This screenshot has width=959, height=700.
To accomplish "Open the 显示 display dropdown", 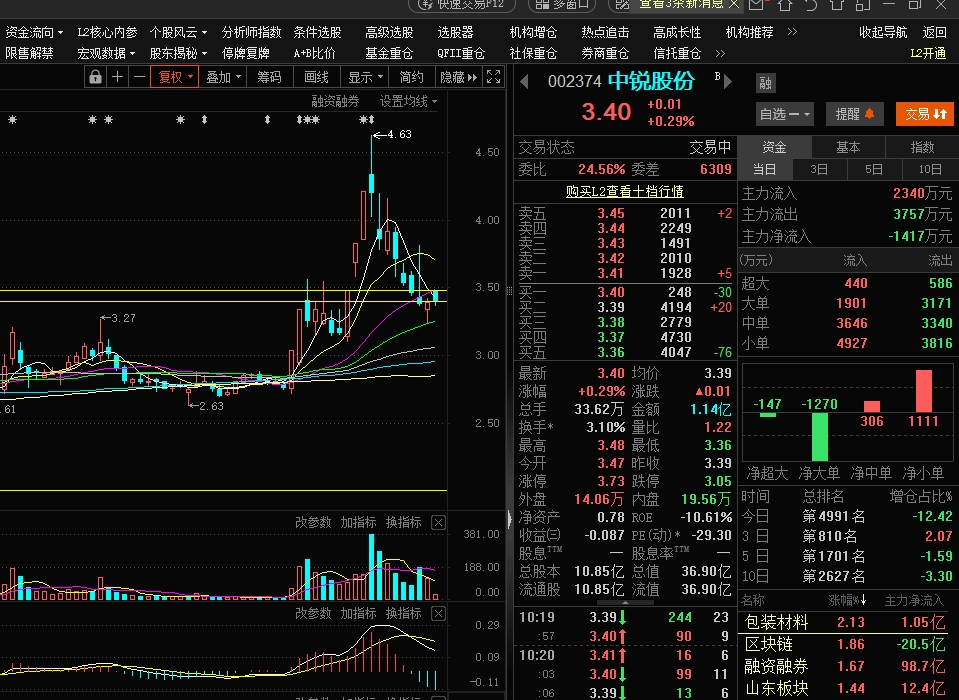I will point(366,78).
